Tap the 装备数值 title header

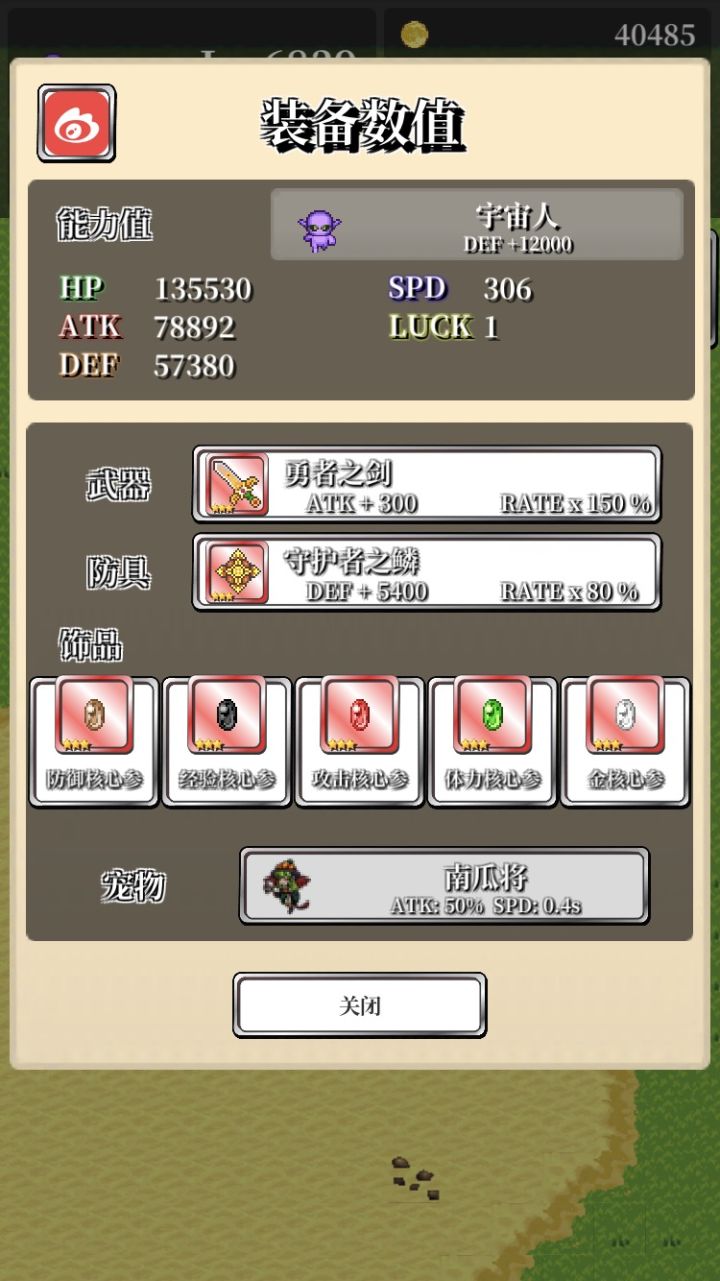[364, 127]
